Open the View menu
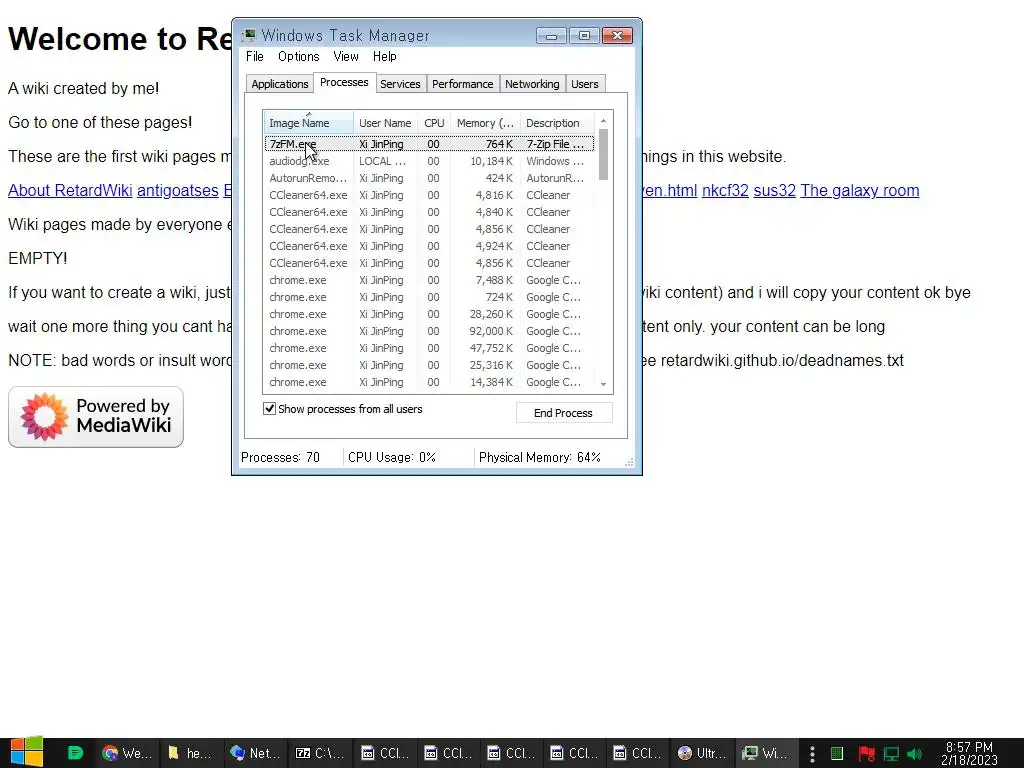The image size is (1024, 768). [x=346, y=56]
